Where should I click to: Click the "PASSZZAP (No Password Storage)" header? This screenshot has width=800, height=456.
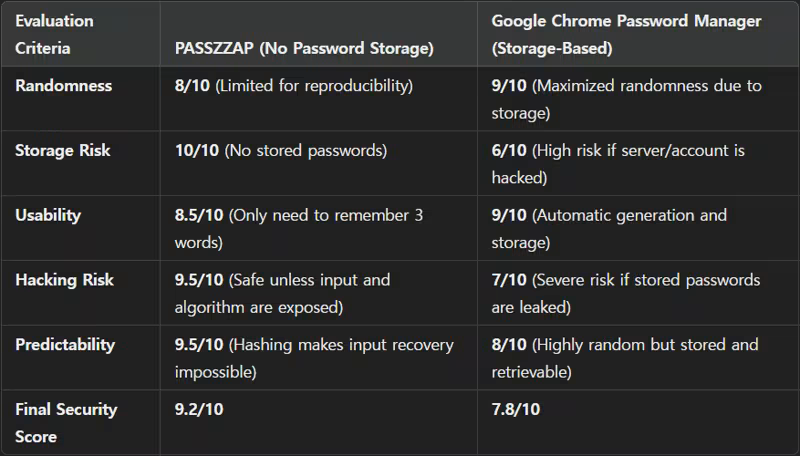click(x=304, y=48)
